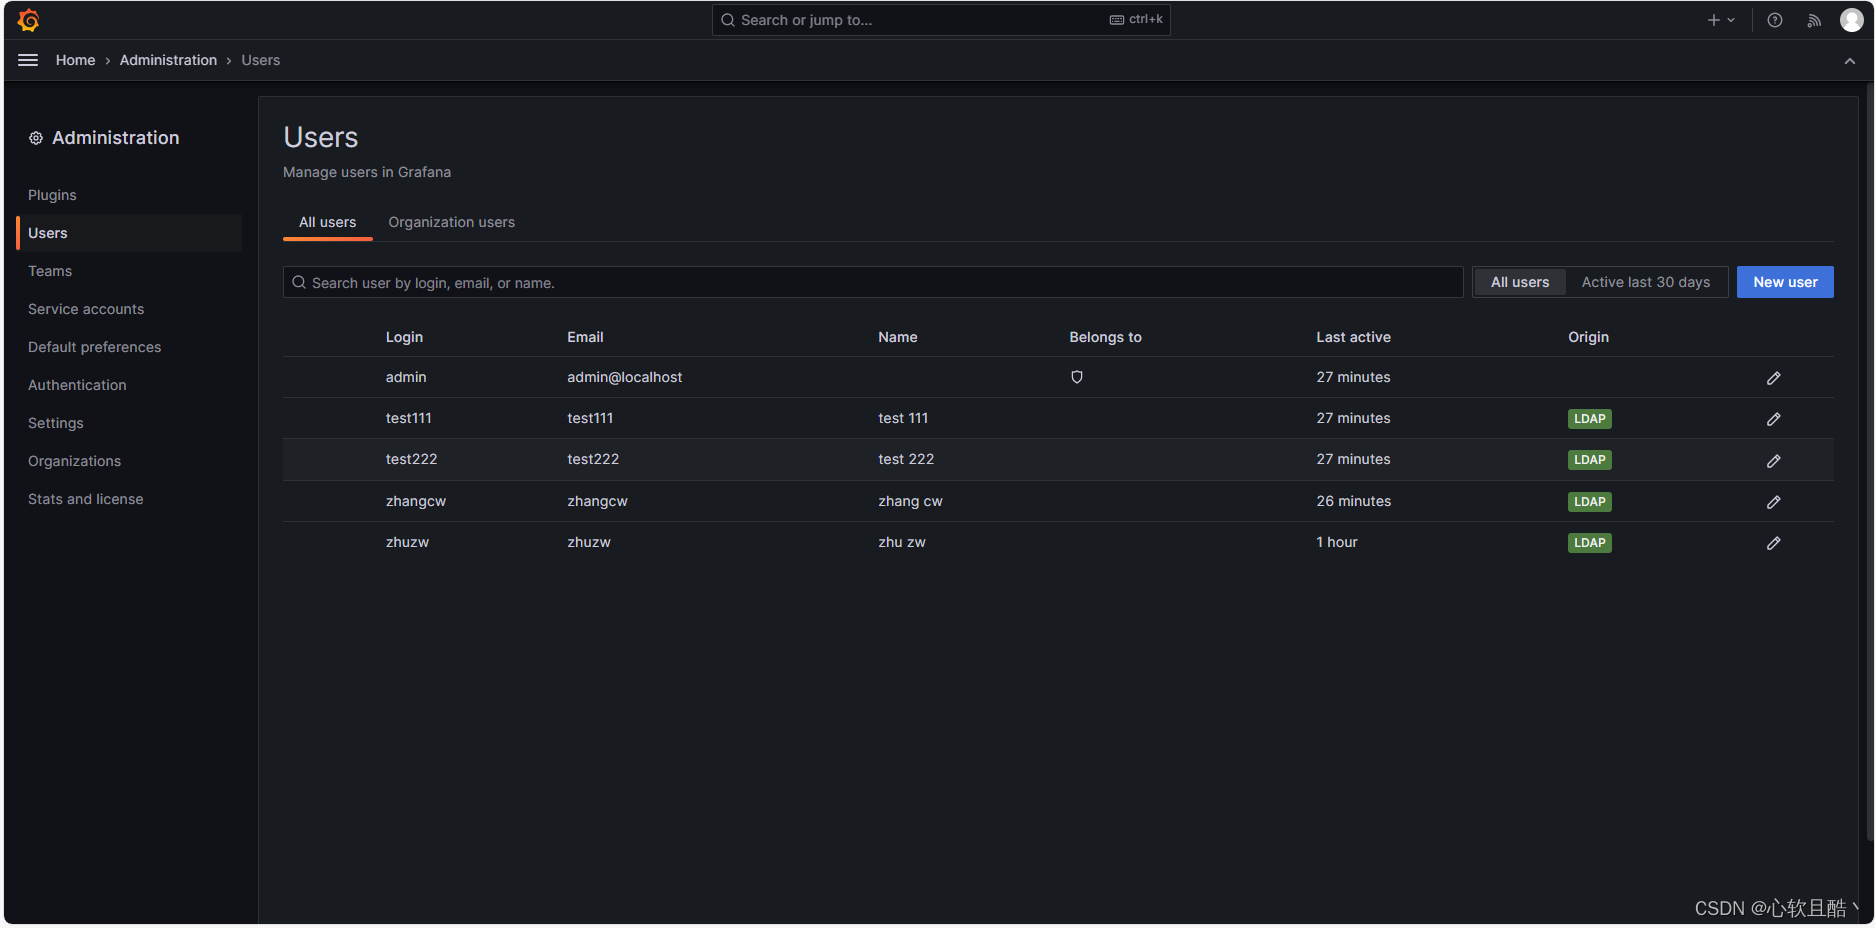Click the New user button
Viewport: 1875px width, 928px height.
pos(1784,282)
